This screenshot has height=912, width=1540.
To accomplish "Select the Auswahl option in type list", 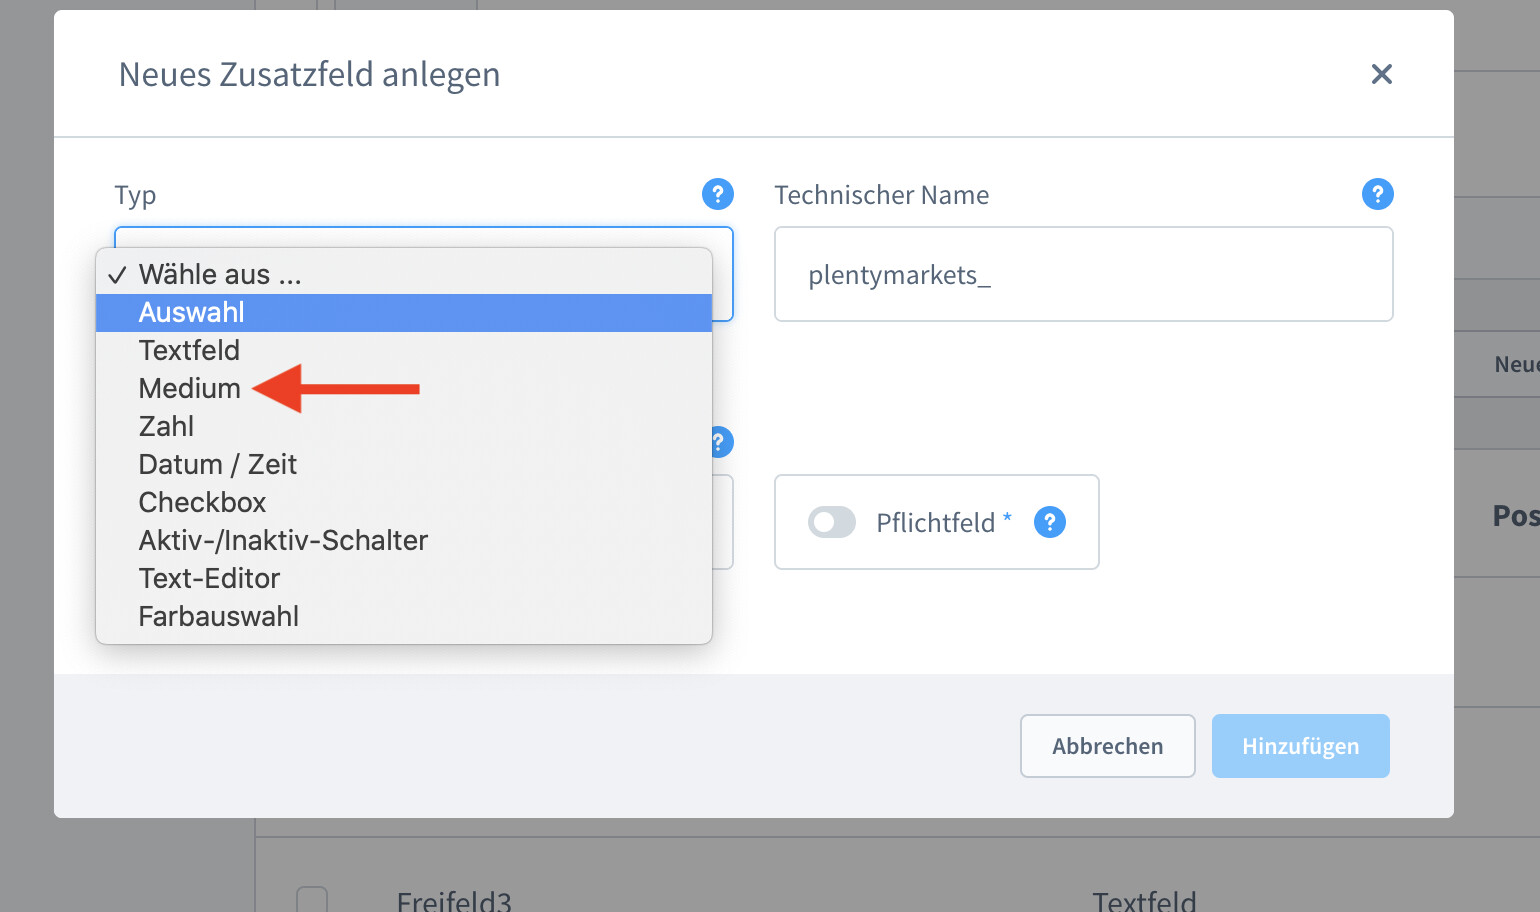I will (x=192, y=313).
